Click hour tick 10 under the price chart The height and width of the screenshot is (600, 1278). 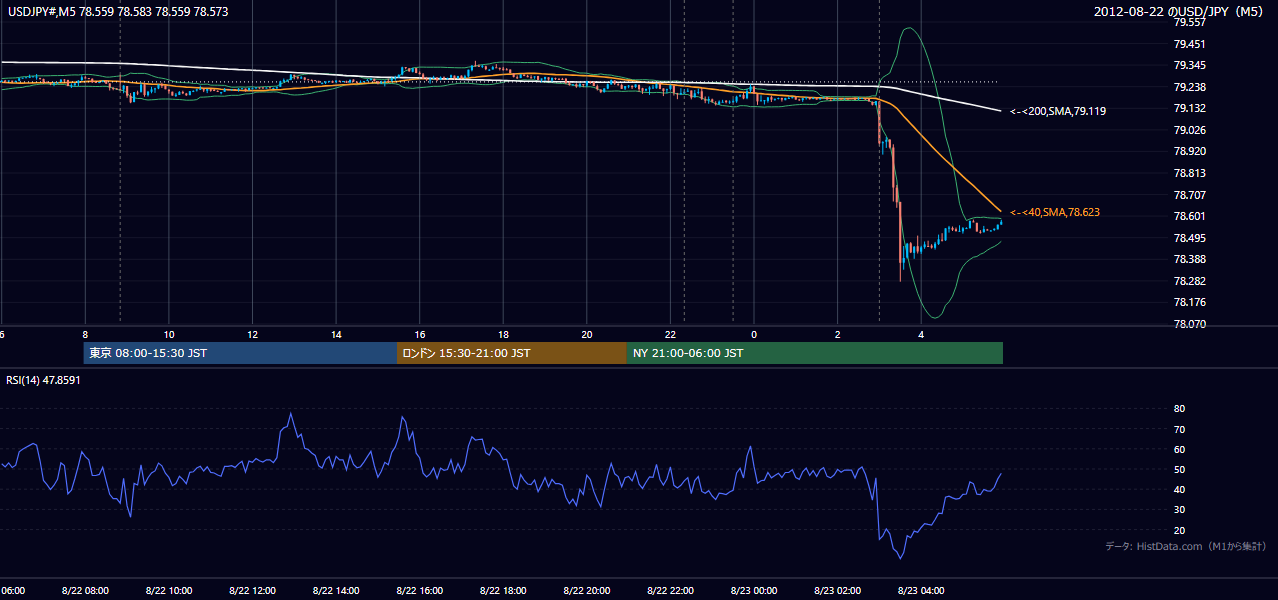(x=169, y=334)
